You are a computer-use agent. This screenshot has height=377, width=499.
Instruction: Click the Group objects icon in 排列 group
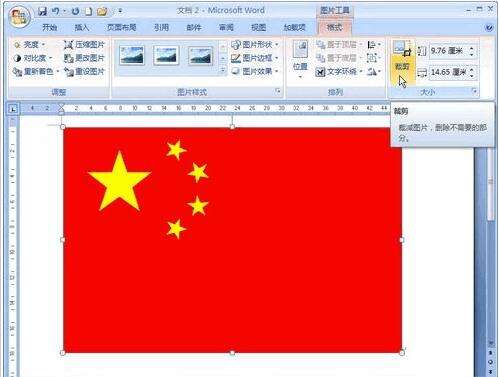[x=373, y=58]
